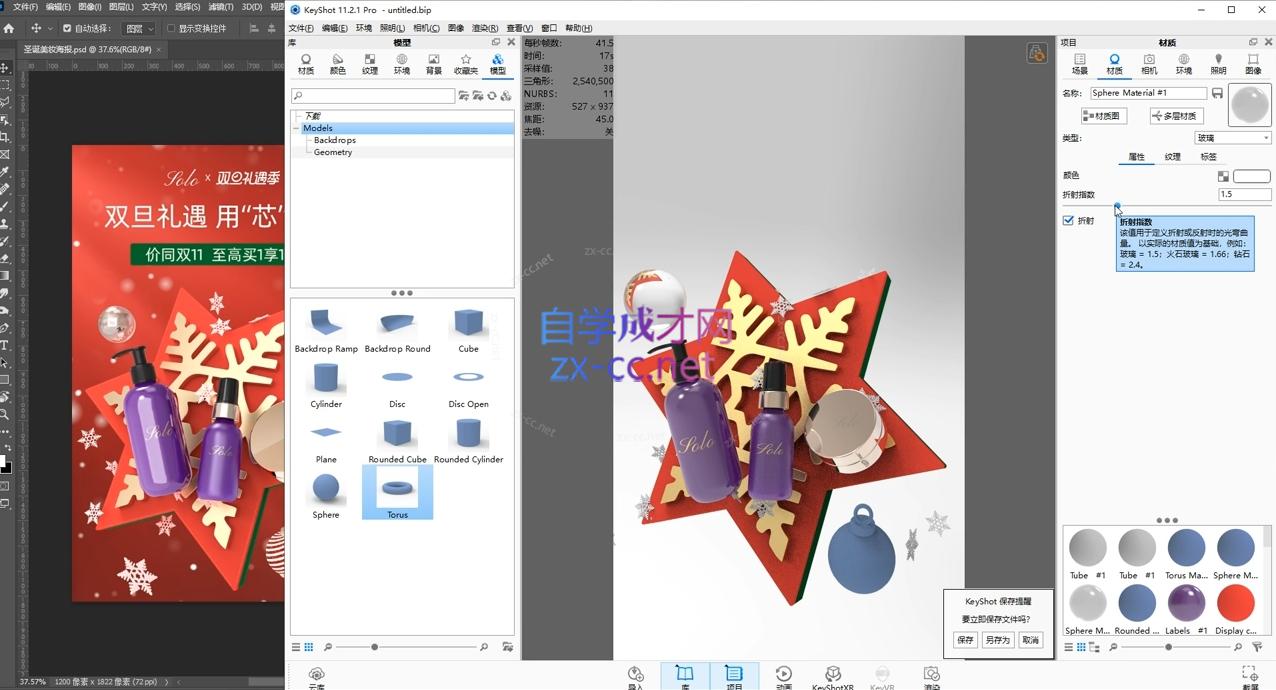
Task: Click the white 颜色 color swatch
Action: (x=1251, y=176)
